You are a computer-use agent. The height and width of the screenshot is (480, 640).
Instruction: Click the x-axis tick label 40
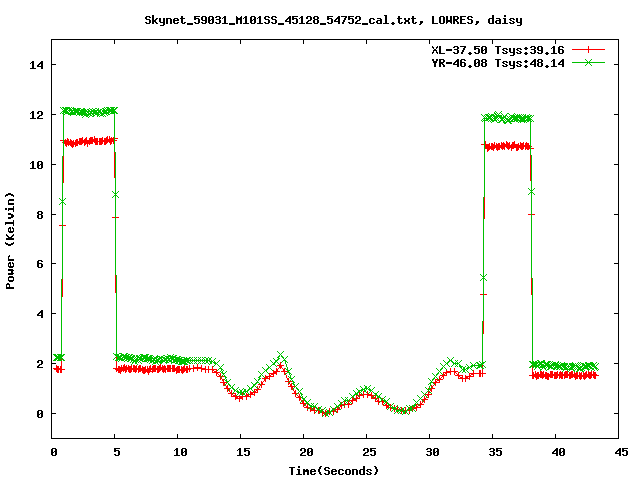point(558,452)
